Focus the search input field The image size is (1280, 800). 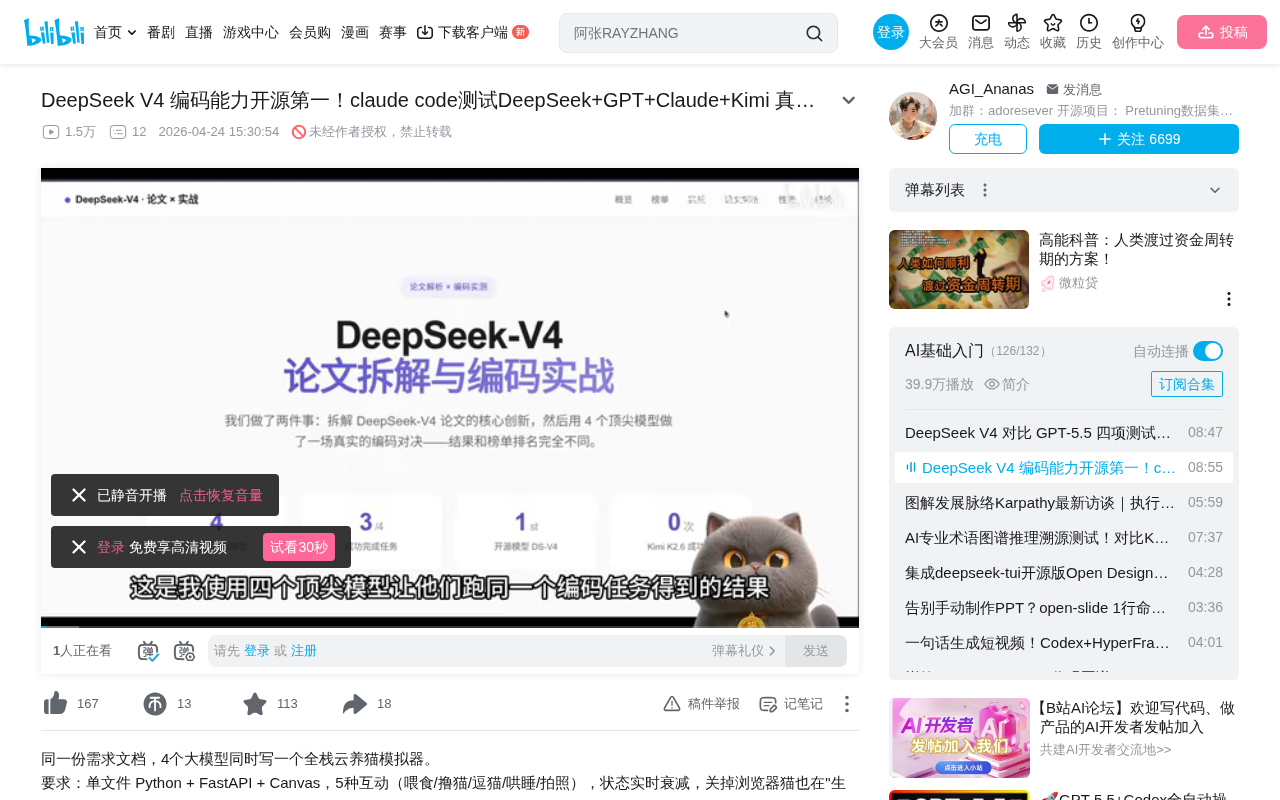[x=685, y=33]
